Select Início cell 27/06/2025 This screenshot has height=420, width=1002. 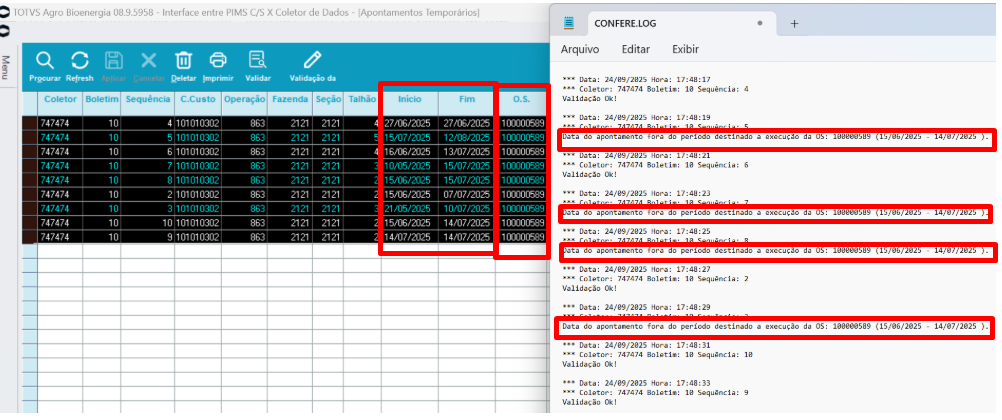pos(410,123)
